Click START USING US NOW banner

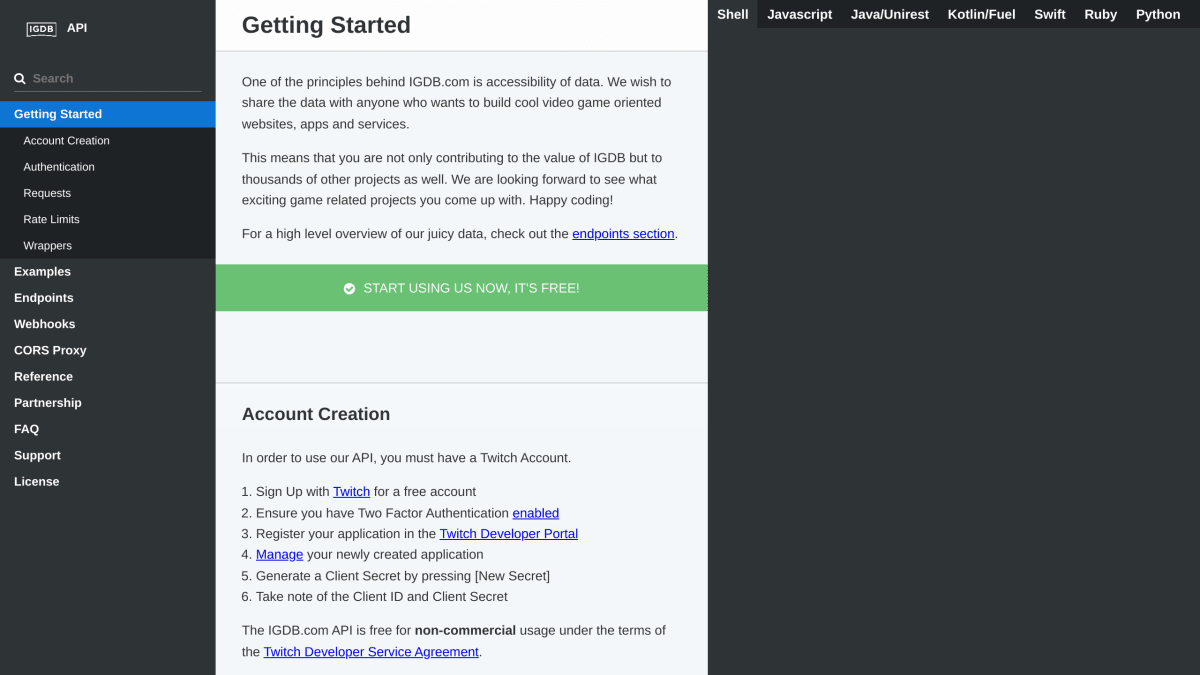coord(461,288)
